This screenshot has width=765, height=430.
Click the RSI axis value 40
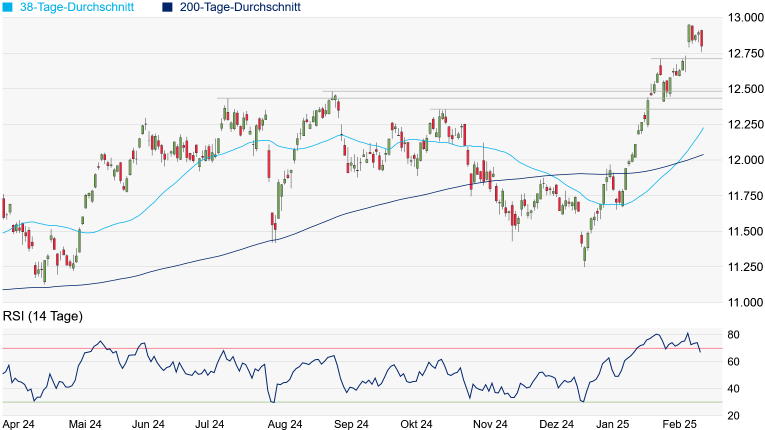click(x=733, y=389)
